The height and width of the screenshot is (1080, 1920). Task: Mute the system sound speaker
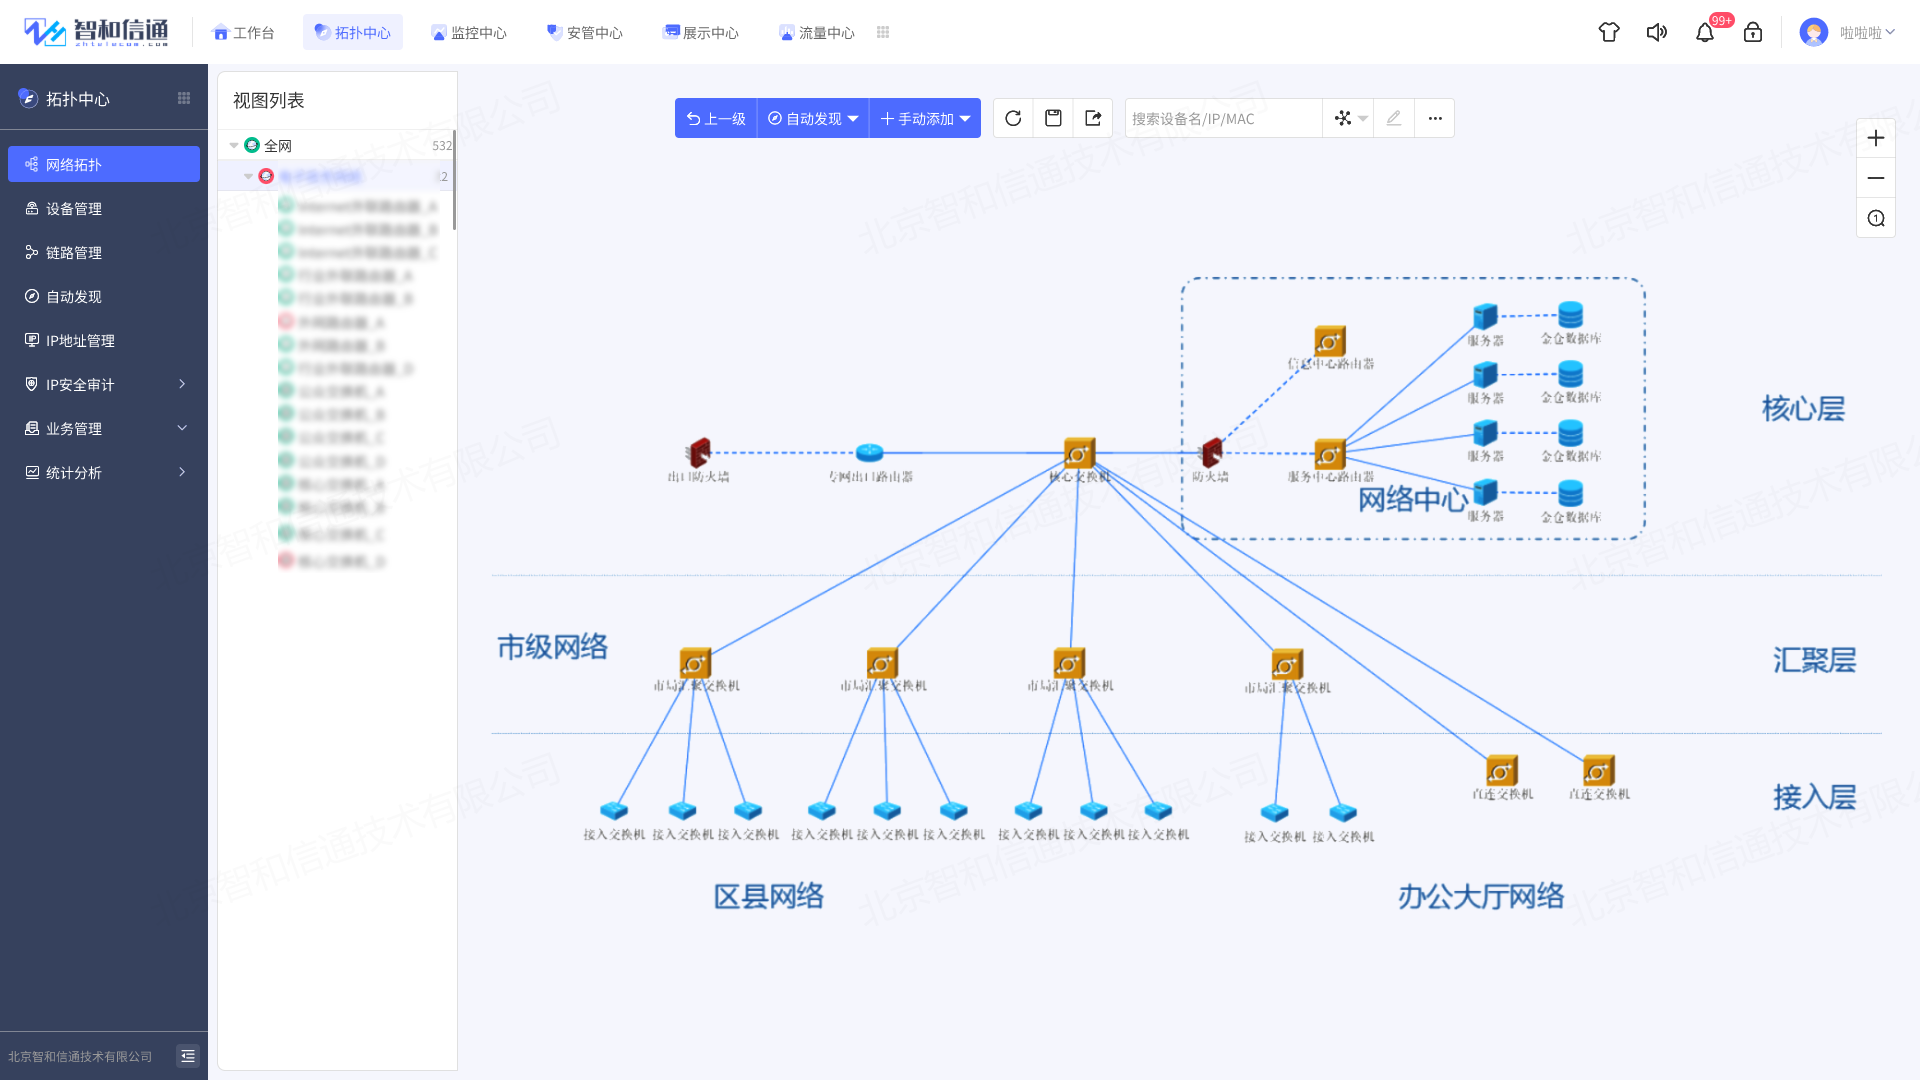click(x=1656, y=32)
